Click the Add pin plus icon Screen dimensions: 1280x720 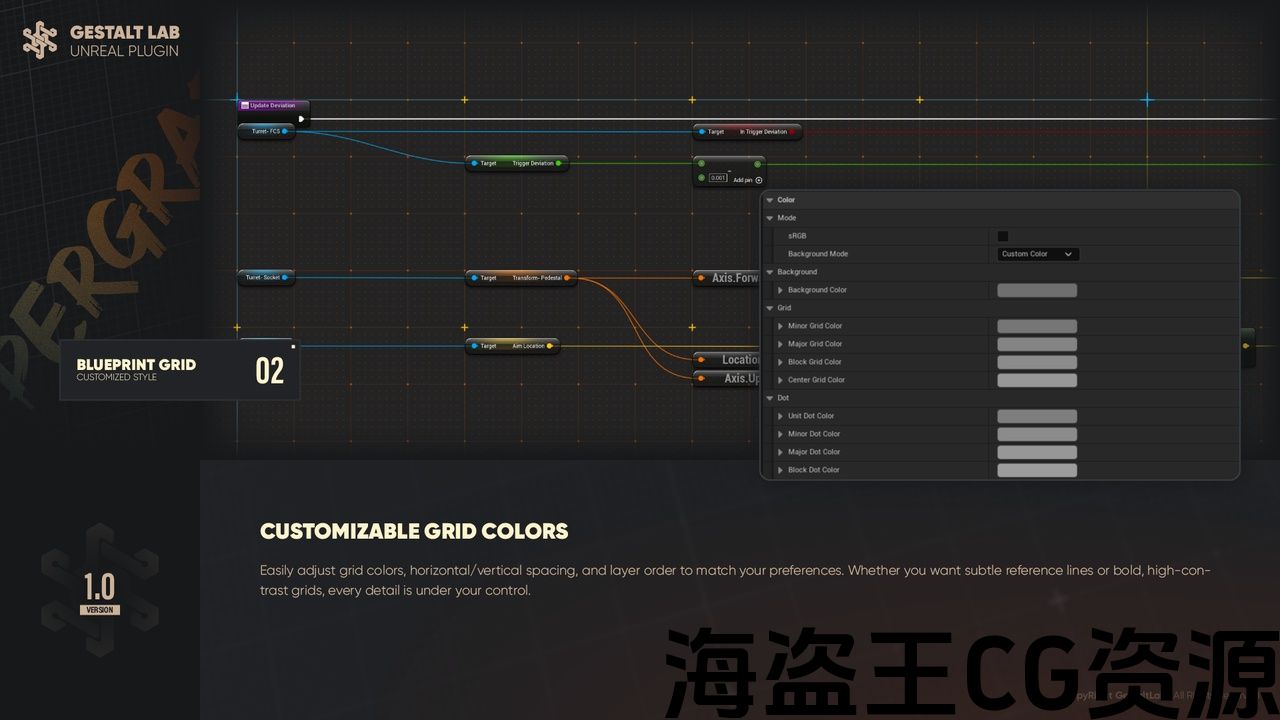759,180
